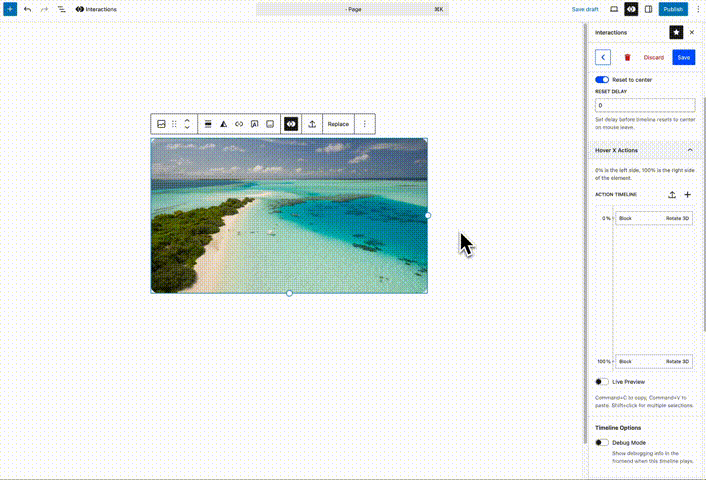
Task: Click the Interactions item in top bar
Action: point(96,9)
